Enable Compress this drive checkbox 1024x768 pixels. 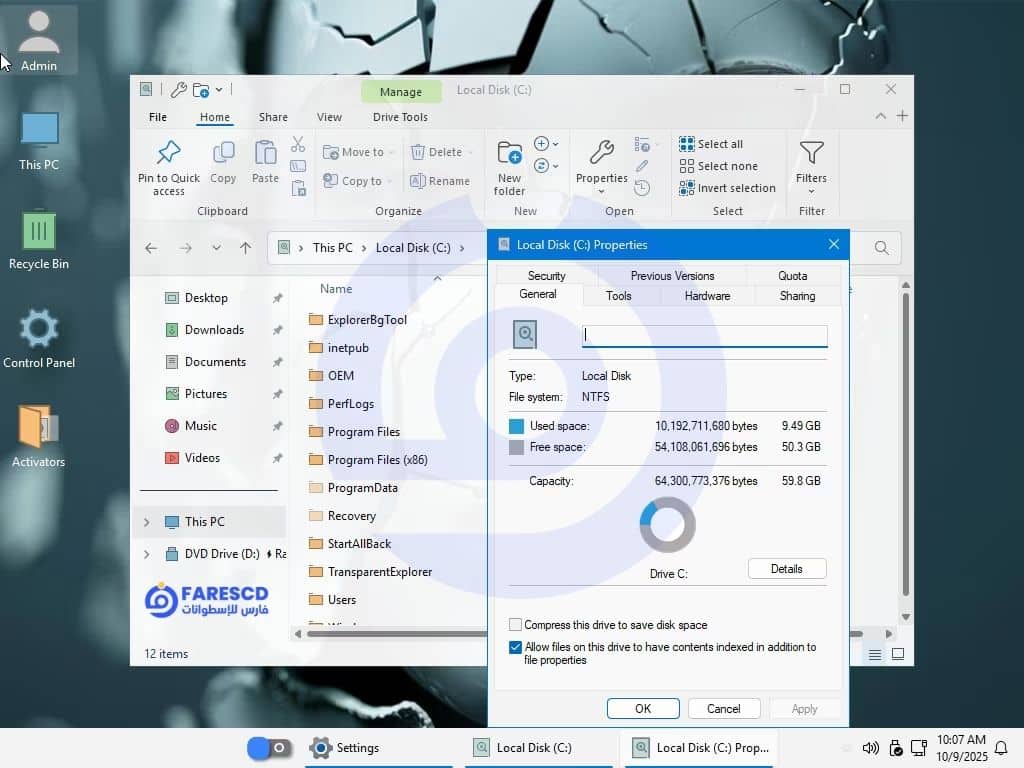516,625
